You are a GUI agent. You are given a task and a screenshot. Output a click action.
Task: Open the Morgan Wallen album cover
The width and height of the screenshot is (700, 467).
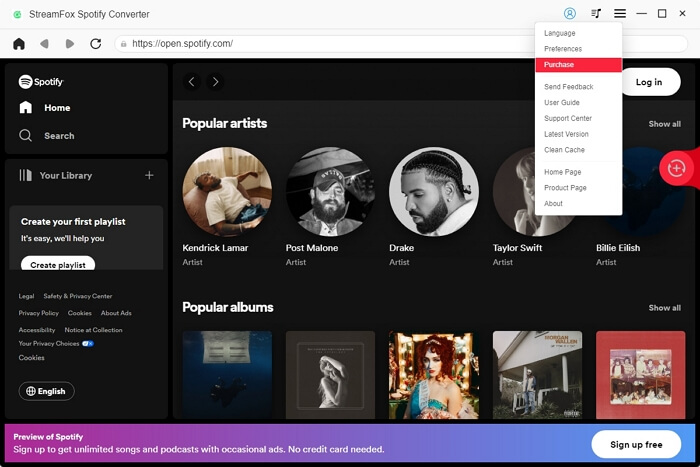(538, 375)
